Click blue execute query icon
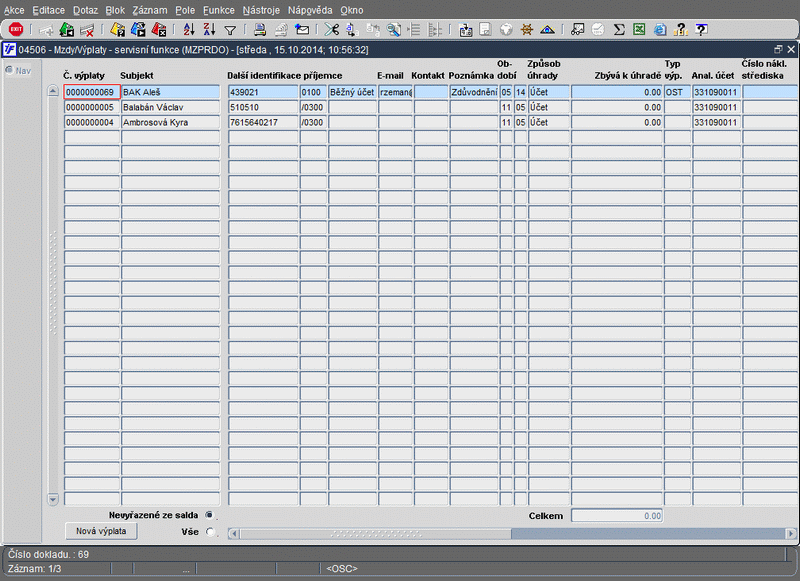 138,30
